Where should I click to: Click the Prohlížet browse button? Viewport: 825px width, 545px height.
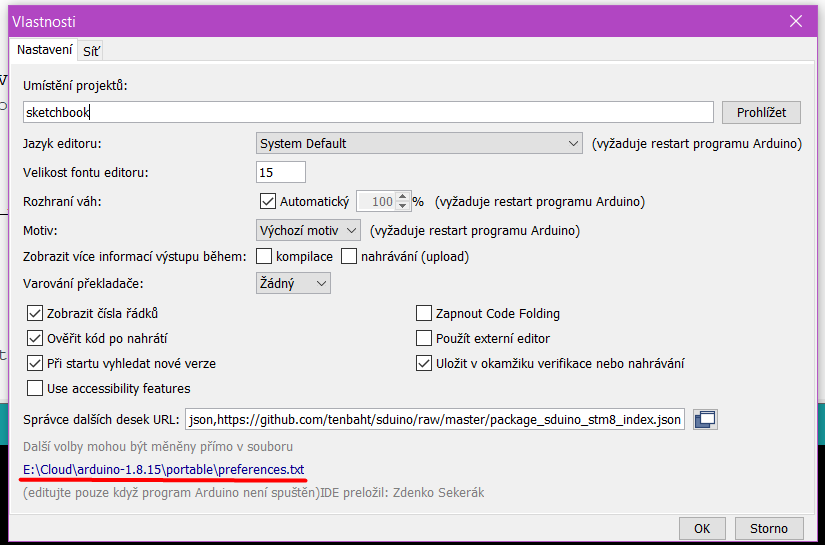761,112
